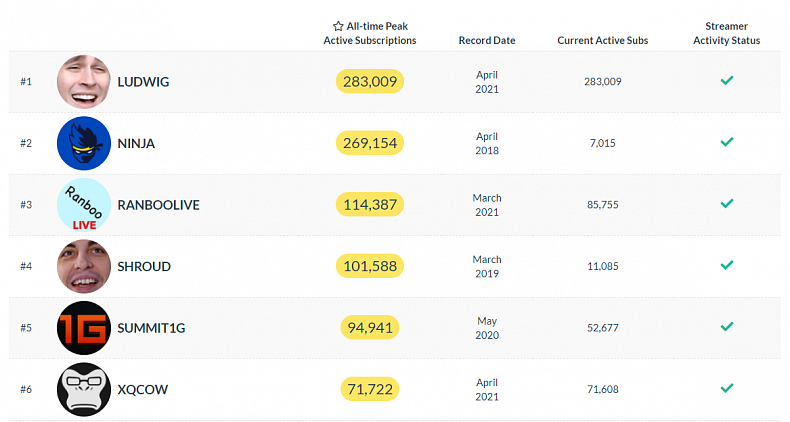
Task: Click Ludwig's green activity checkmark
Action: click(x=727, y=81)
